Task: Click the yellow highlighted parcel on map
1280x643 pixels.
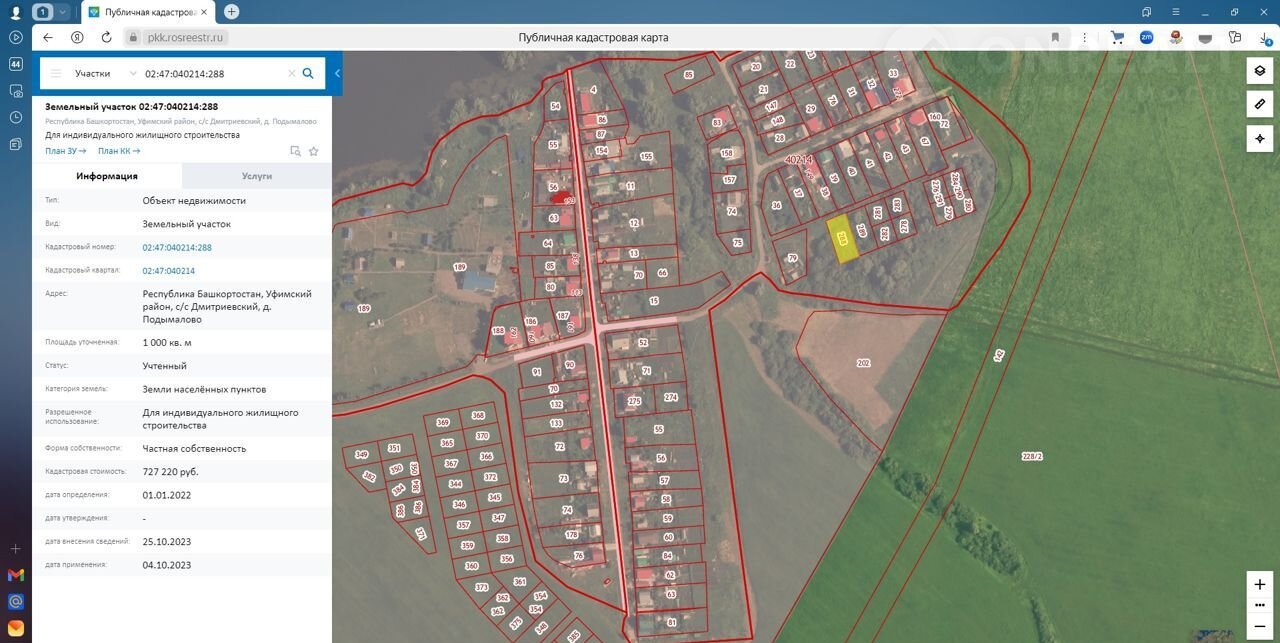Action: [x=845, y=240]
